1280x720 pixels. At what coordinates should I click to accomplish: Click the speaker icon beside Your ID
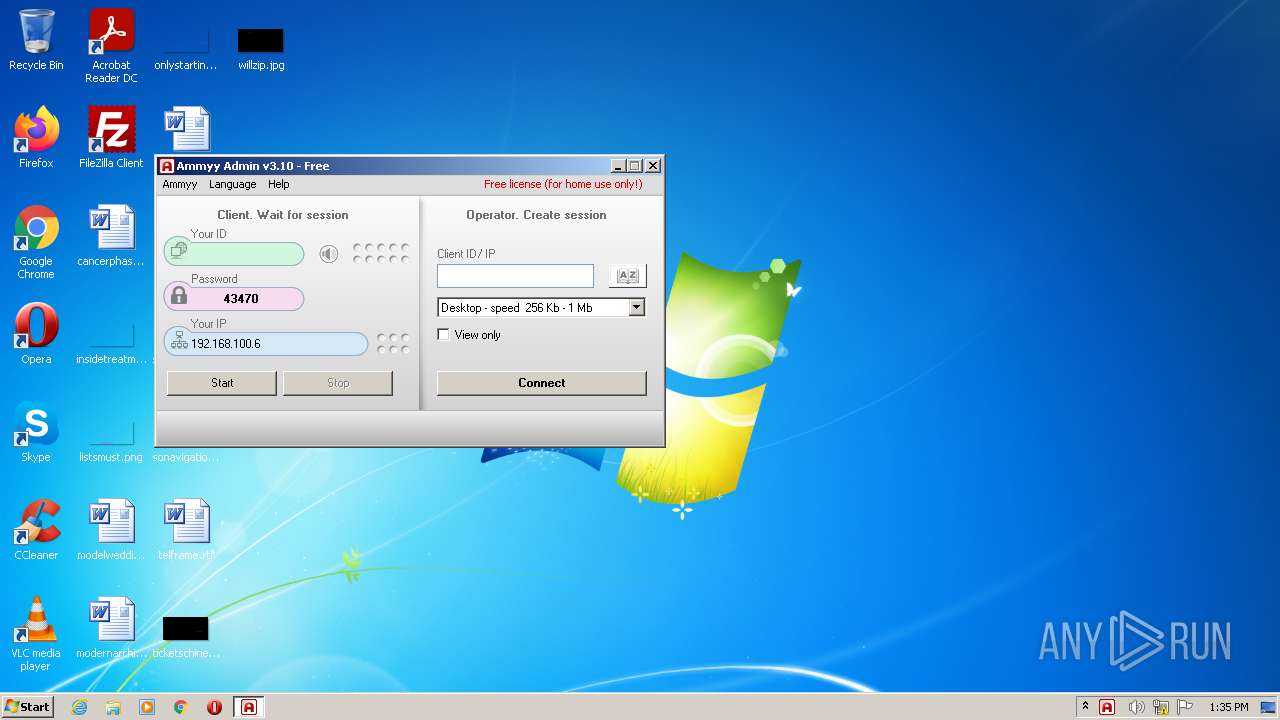[x=329, y=254]
